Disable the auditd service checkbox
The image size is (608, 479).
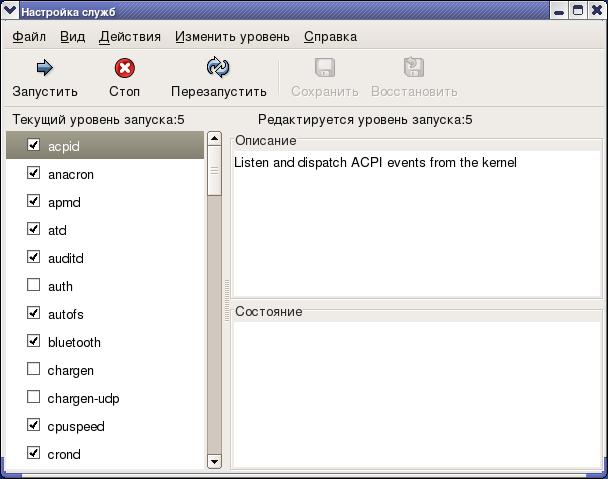coord(33,256)
